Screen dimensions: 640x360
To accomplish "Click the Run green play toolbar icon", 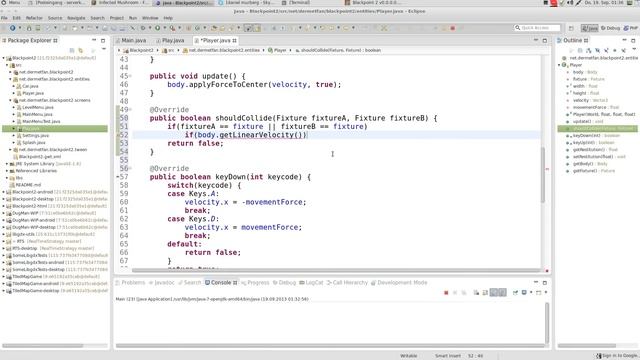I will 157,28.
